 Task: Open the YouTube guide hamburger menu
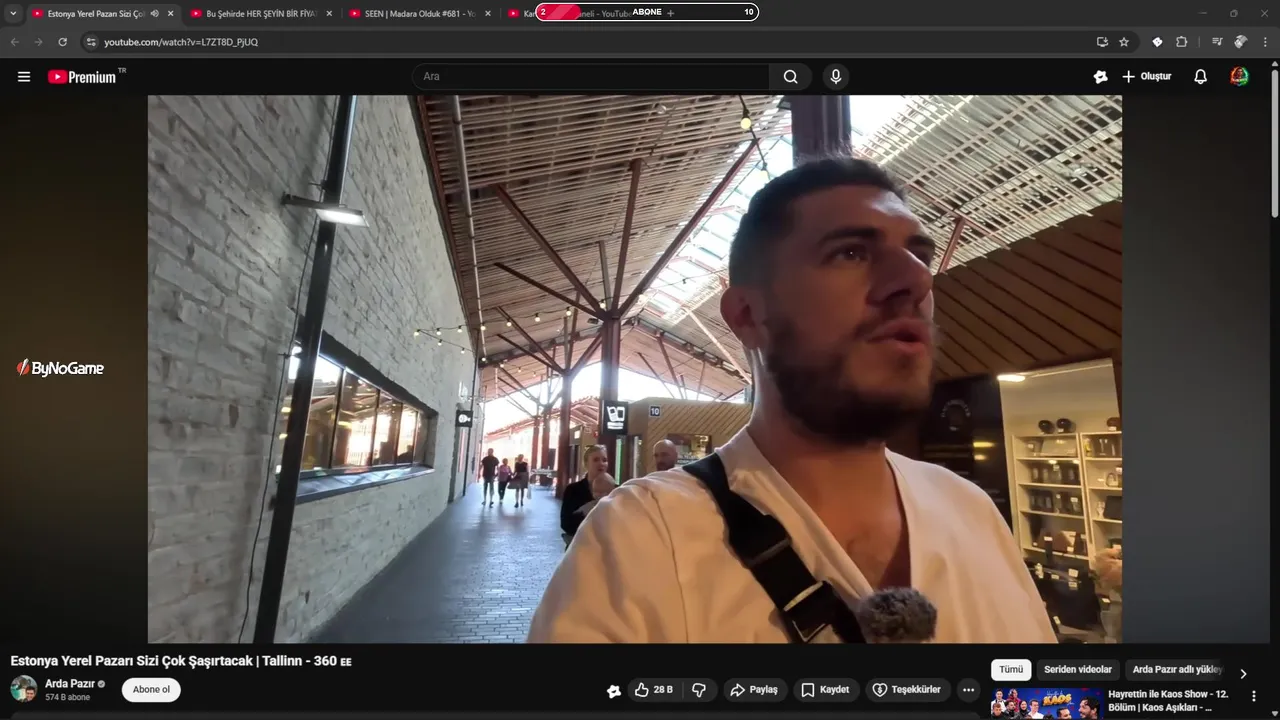coord(24,77)
